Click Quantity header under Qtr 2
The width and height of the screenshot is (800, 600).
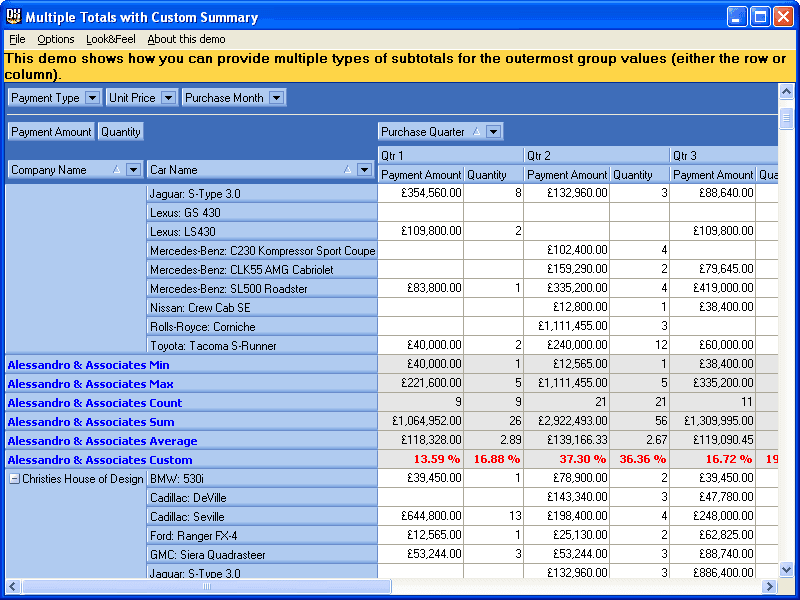(x=639, y=175)
